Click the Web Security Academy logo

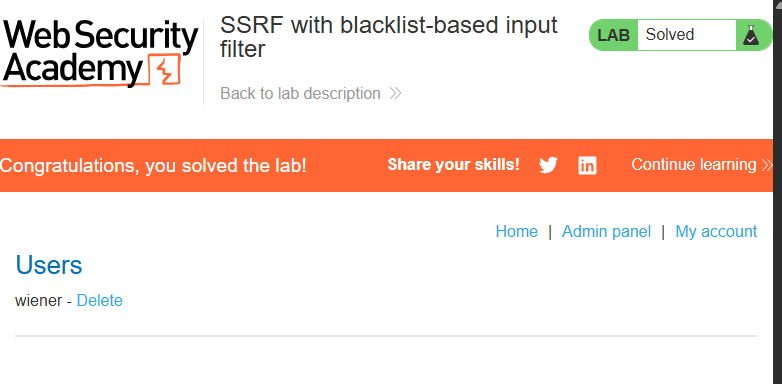pos(100,54)
